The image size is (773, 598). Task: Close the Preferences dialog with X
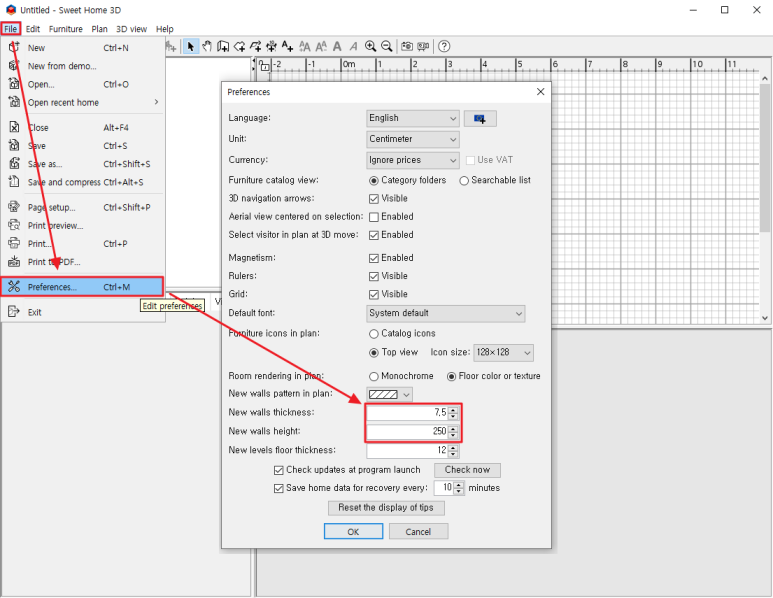click(x=540, y=92)
